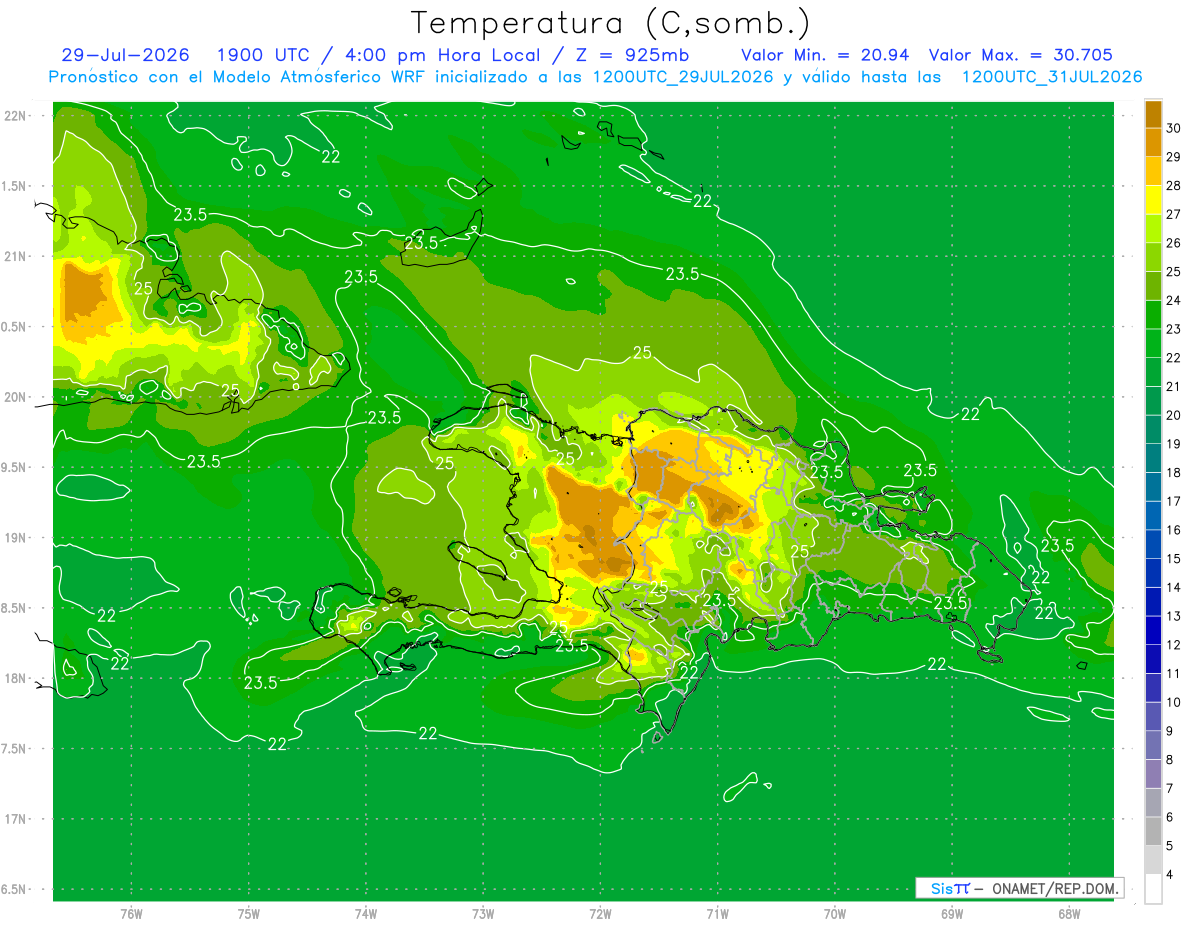Click the "7.5N" latitude axis label
Image resolution: width=1200 pixels, height=927 pixels.
pos(14,750)
